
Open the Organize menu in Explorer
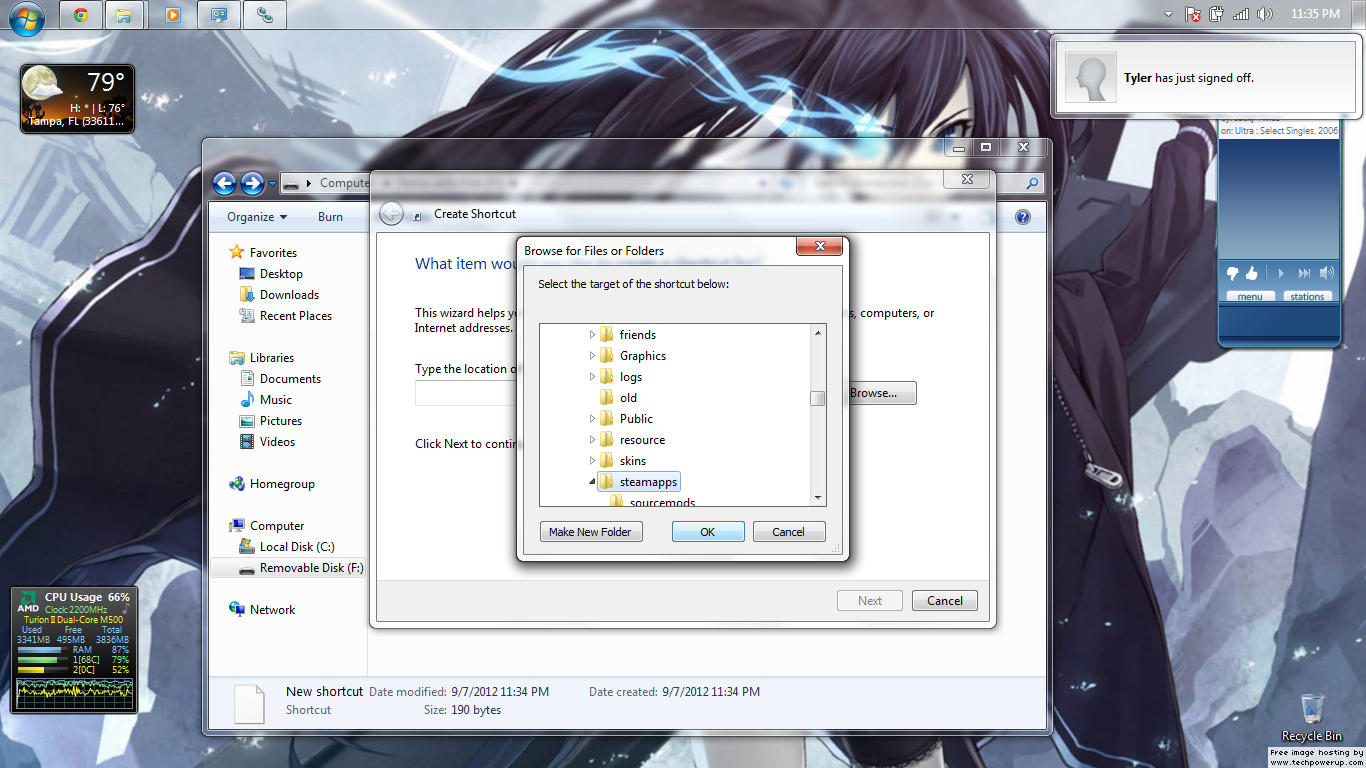pos(257,217)
